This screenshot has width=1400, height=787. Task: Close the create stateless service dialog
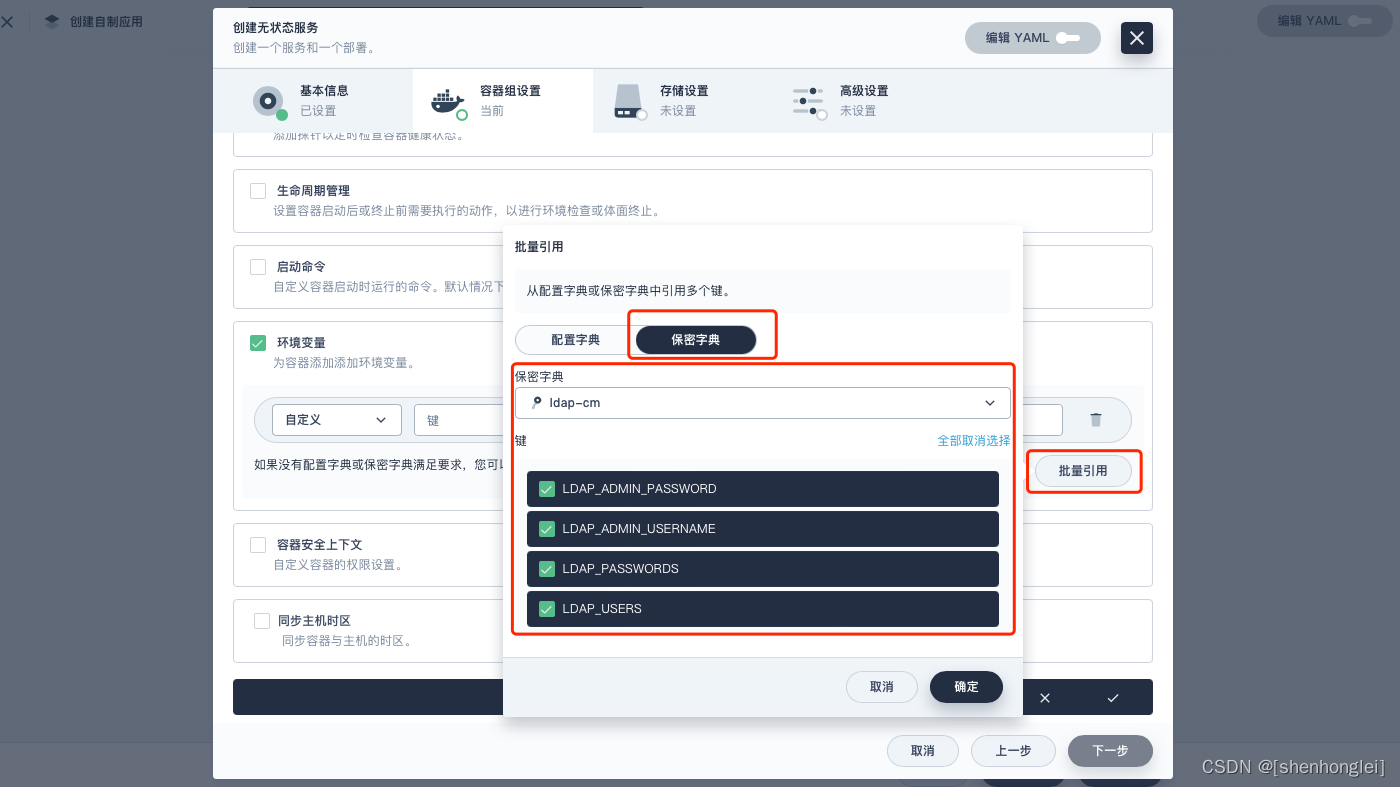point(1137,38)
